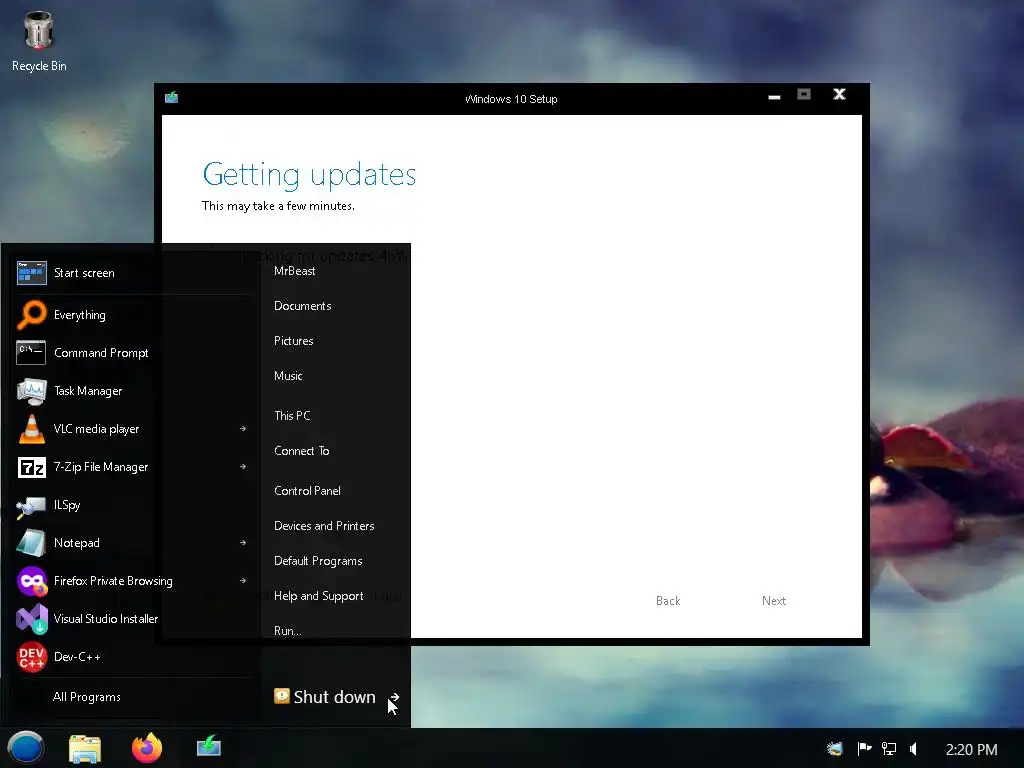Expand Firefox Private Browsing submenu arrow
The image size is (1024, 768).
point(243,581)
